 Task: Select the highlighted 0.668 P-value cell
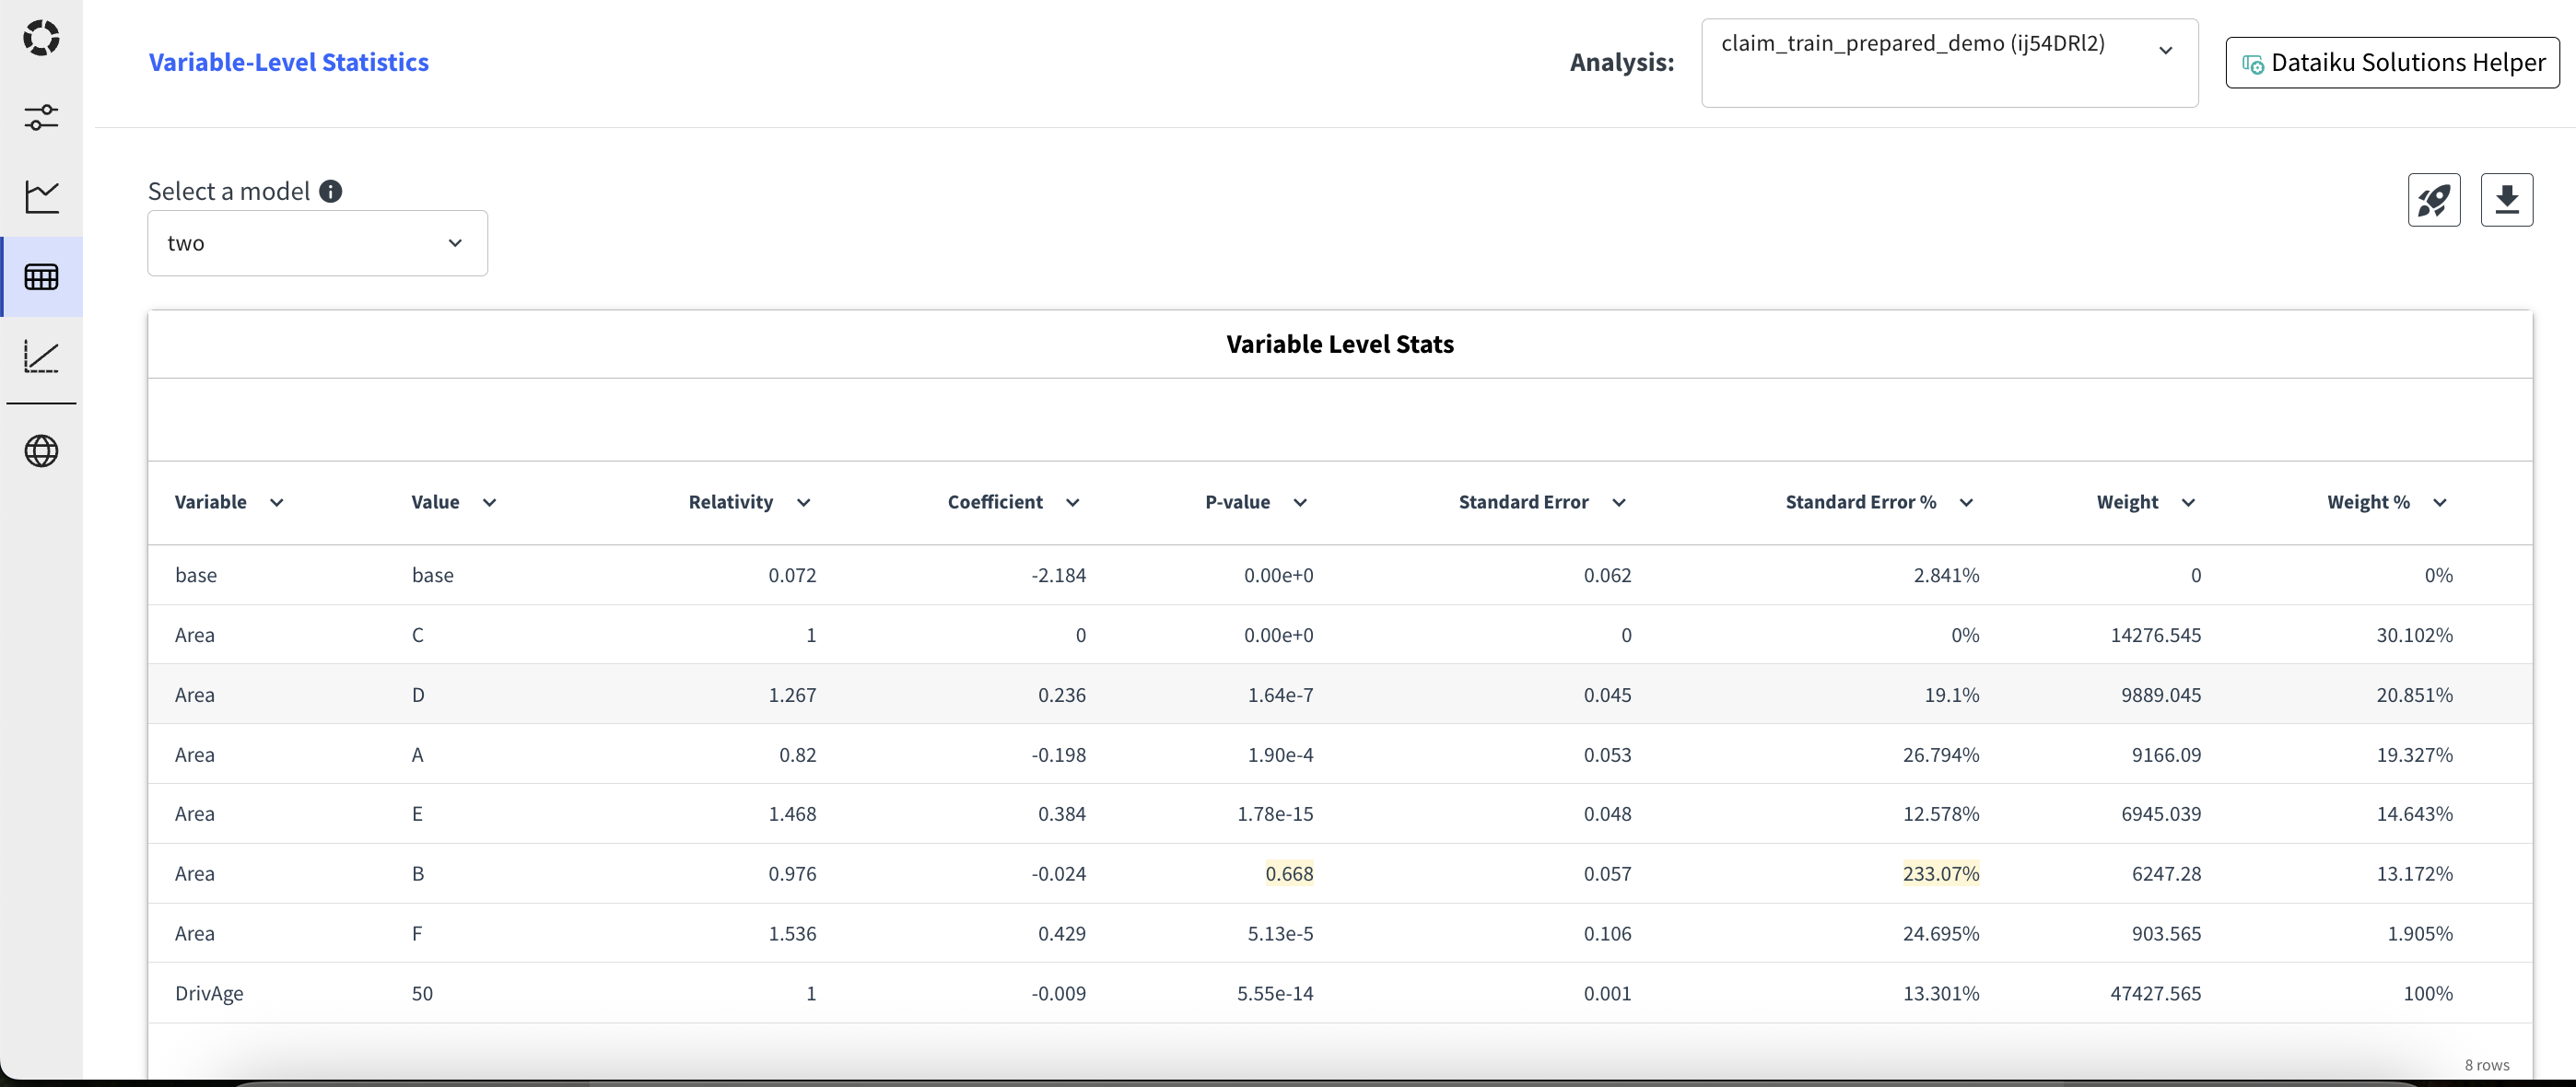pos(1290,873)
